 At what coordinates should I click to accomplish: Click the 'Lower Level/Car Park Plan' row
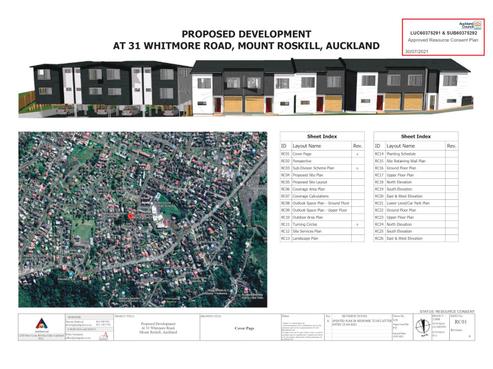pyautogui.click(x=416, y=203)
